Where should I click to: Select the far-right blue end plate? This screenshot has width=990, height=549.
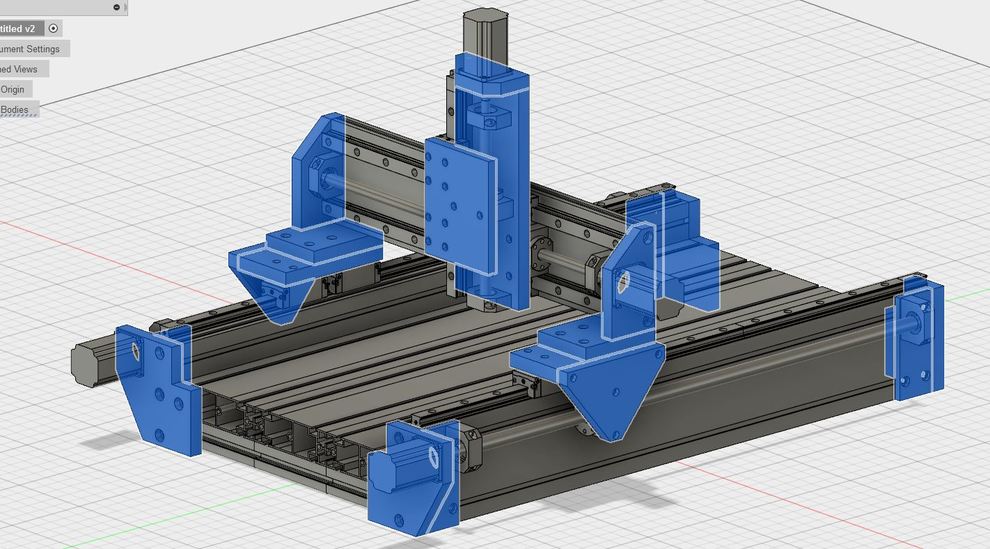[x=915, y=340]
